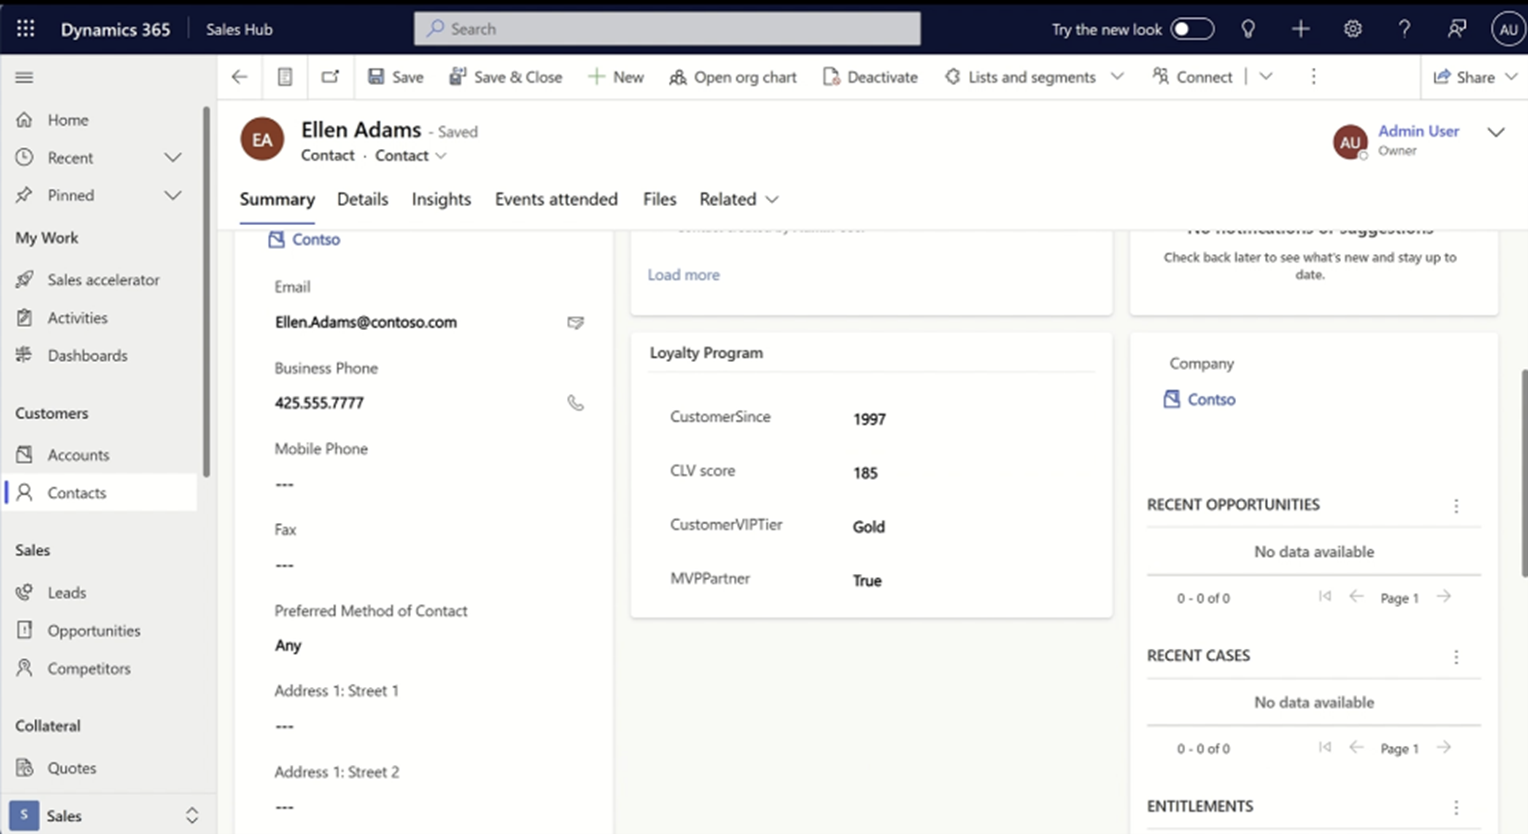Image resolution: width=1528 pixels, height=834 pixels.
Task: Collapse the site map with hamburger icon
Action: pos(25,77)
